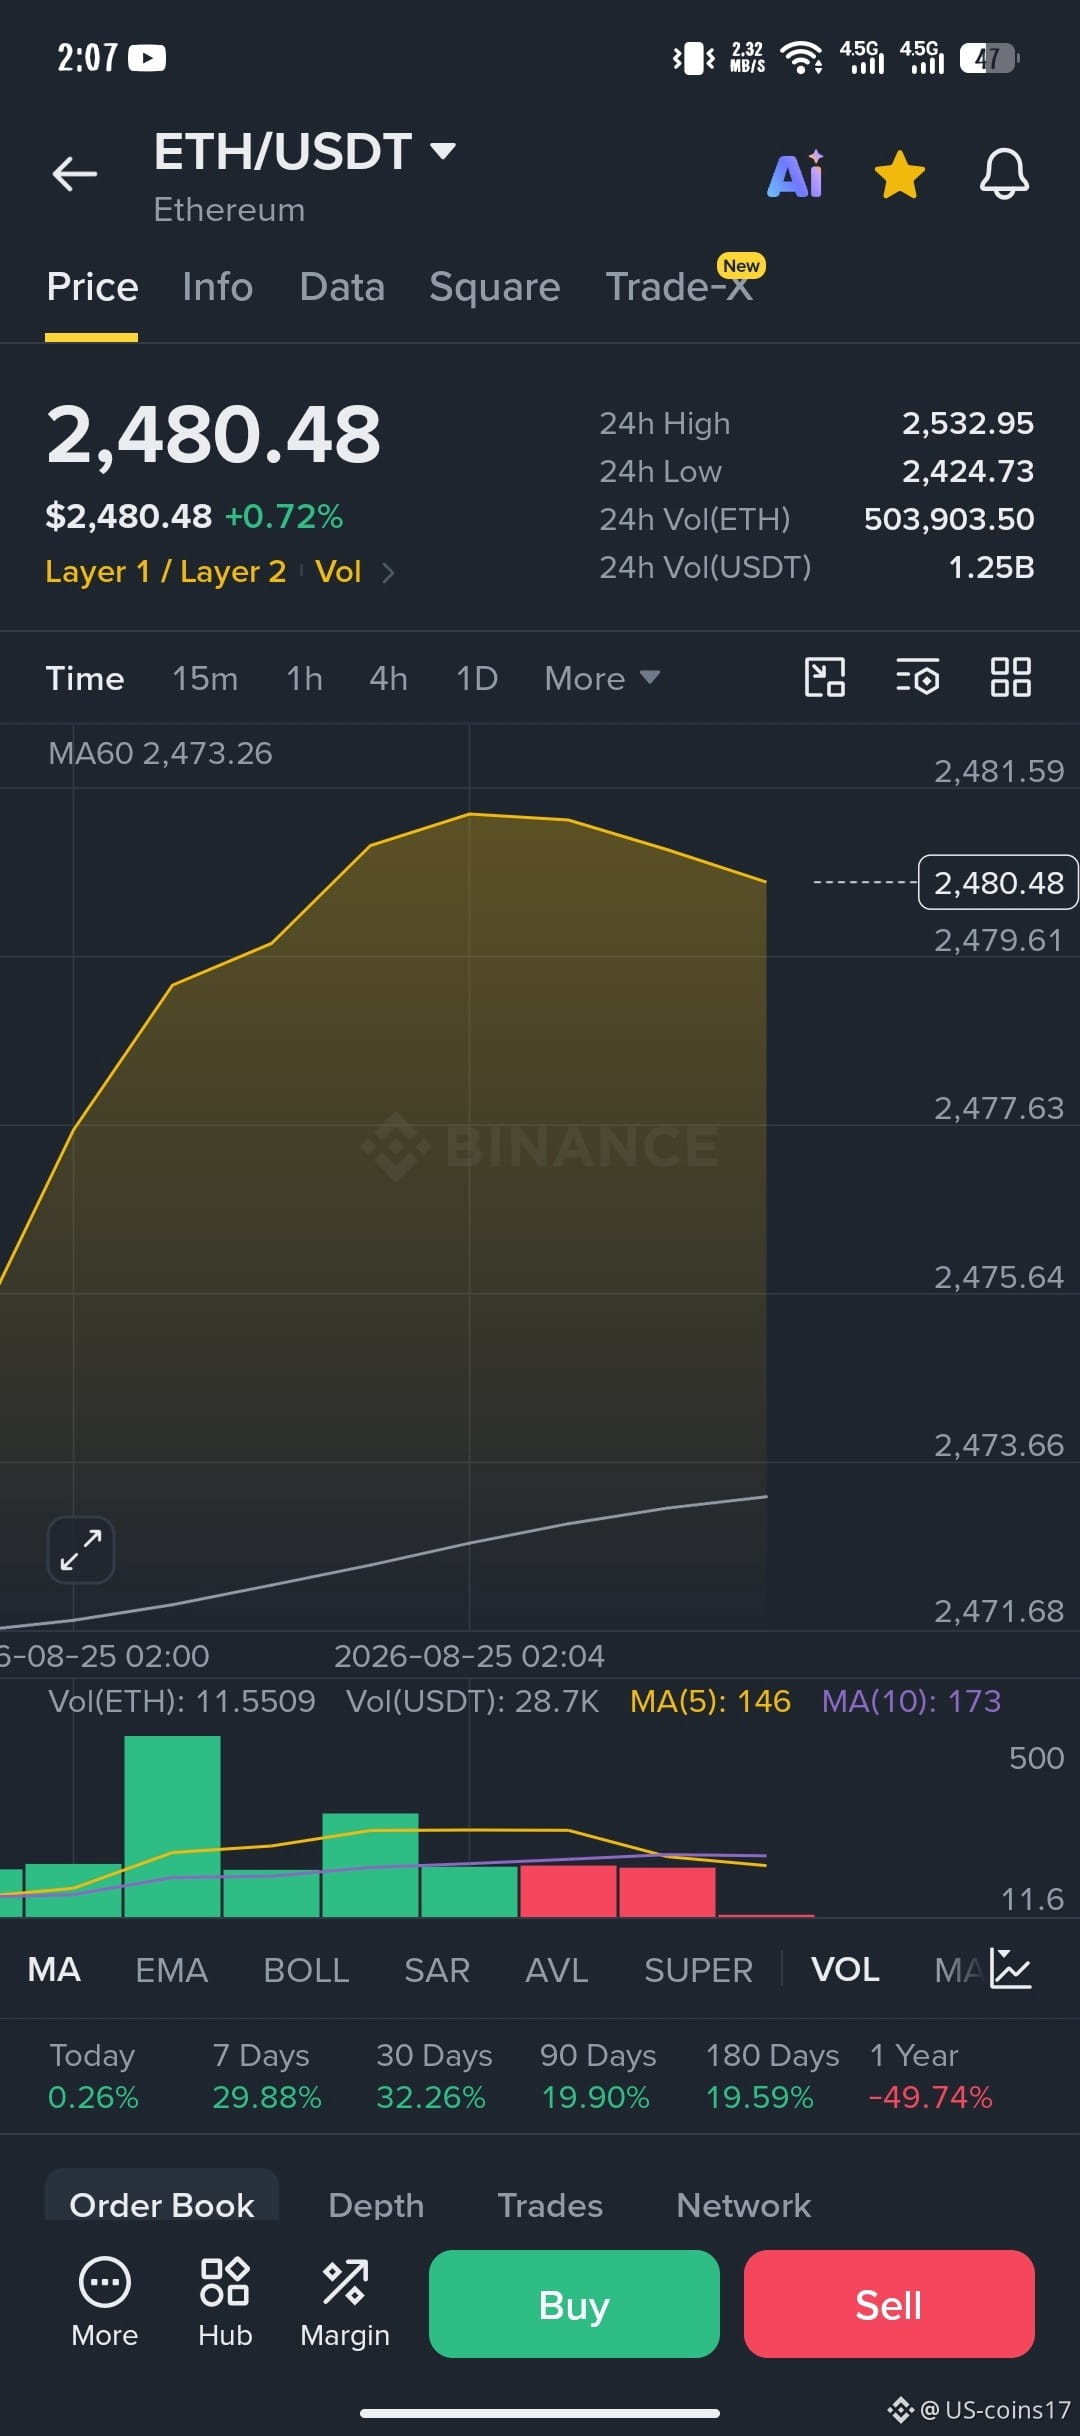Select the Time chart interval

click(x=85, y=678)
